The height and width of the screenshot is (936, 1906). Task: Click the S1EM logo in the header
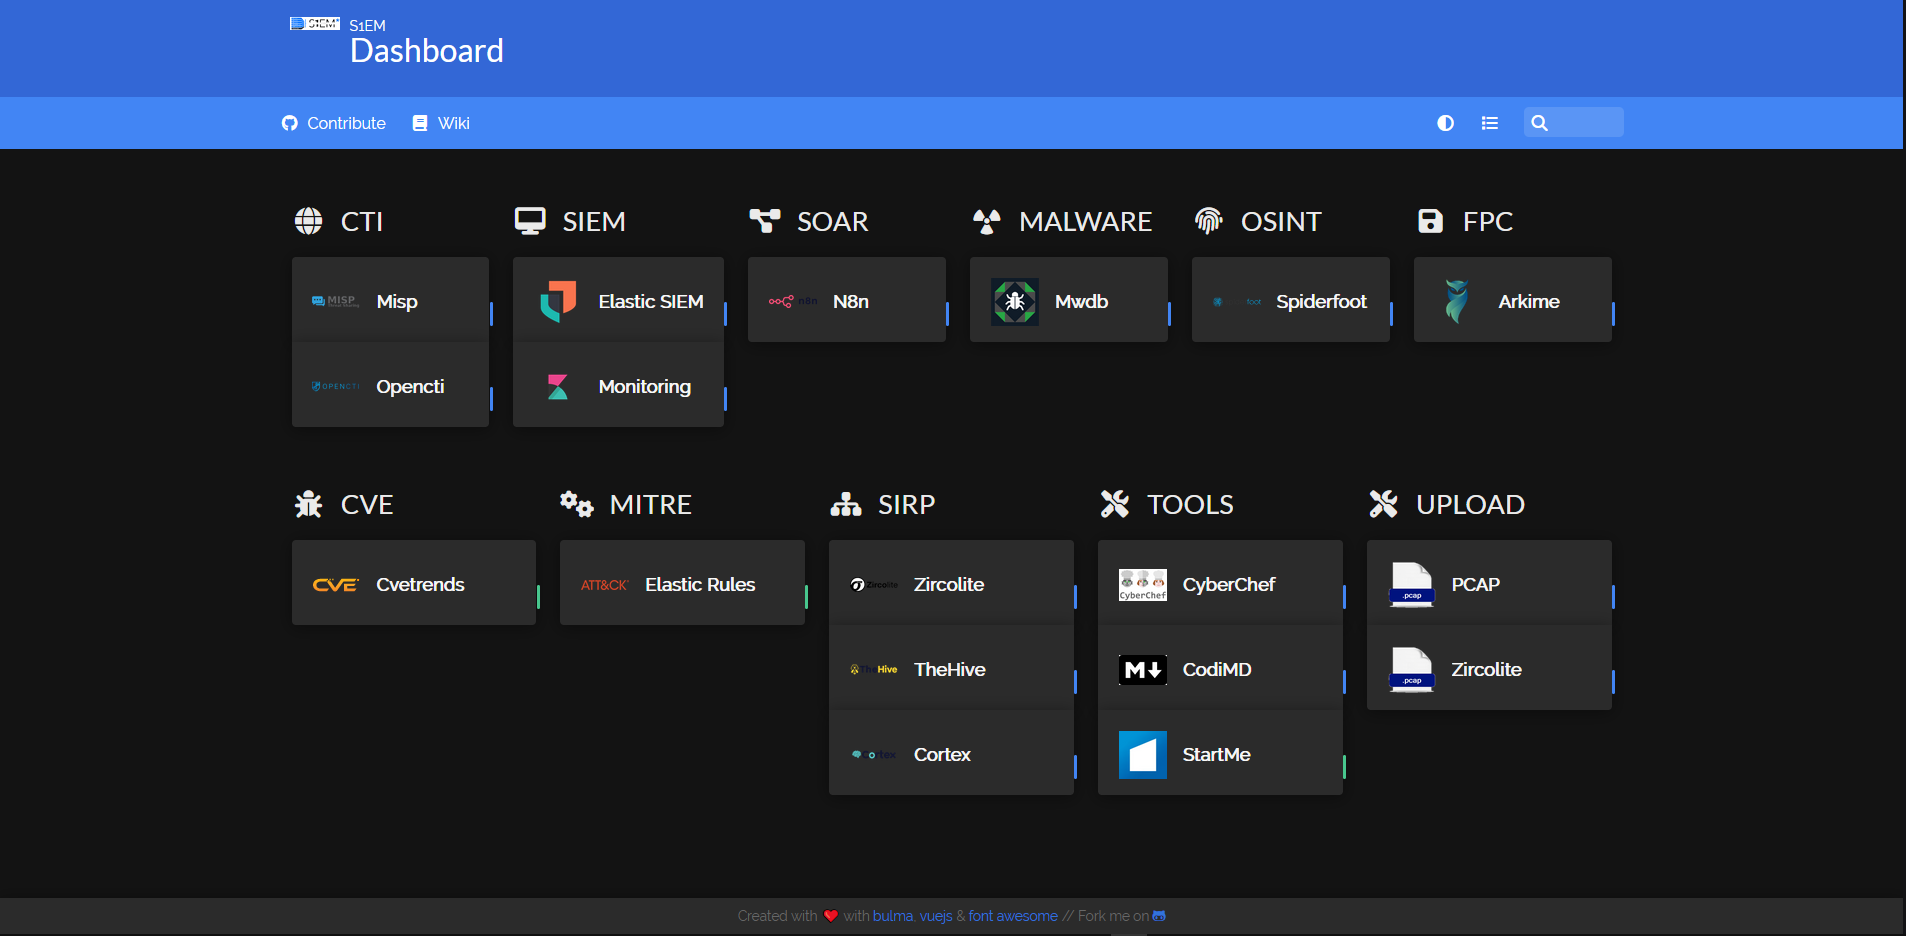315,22
